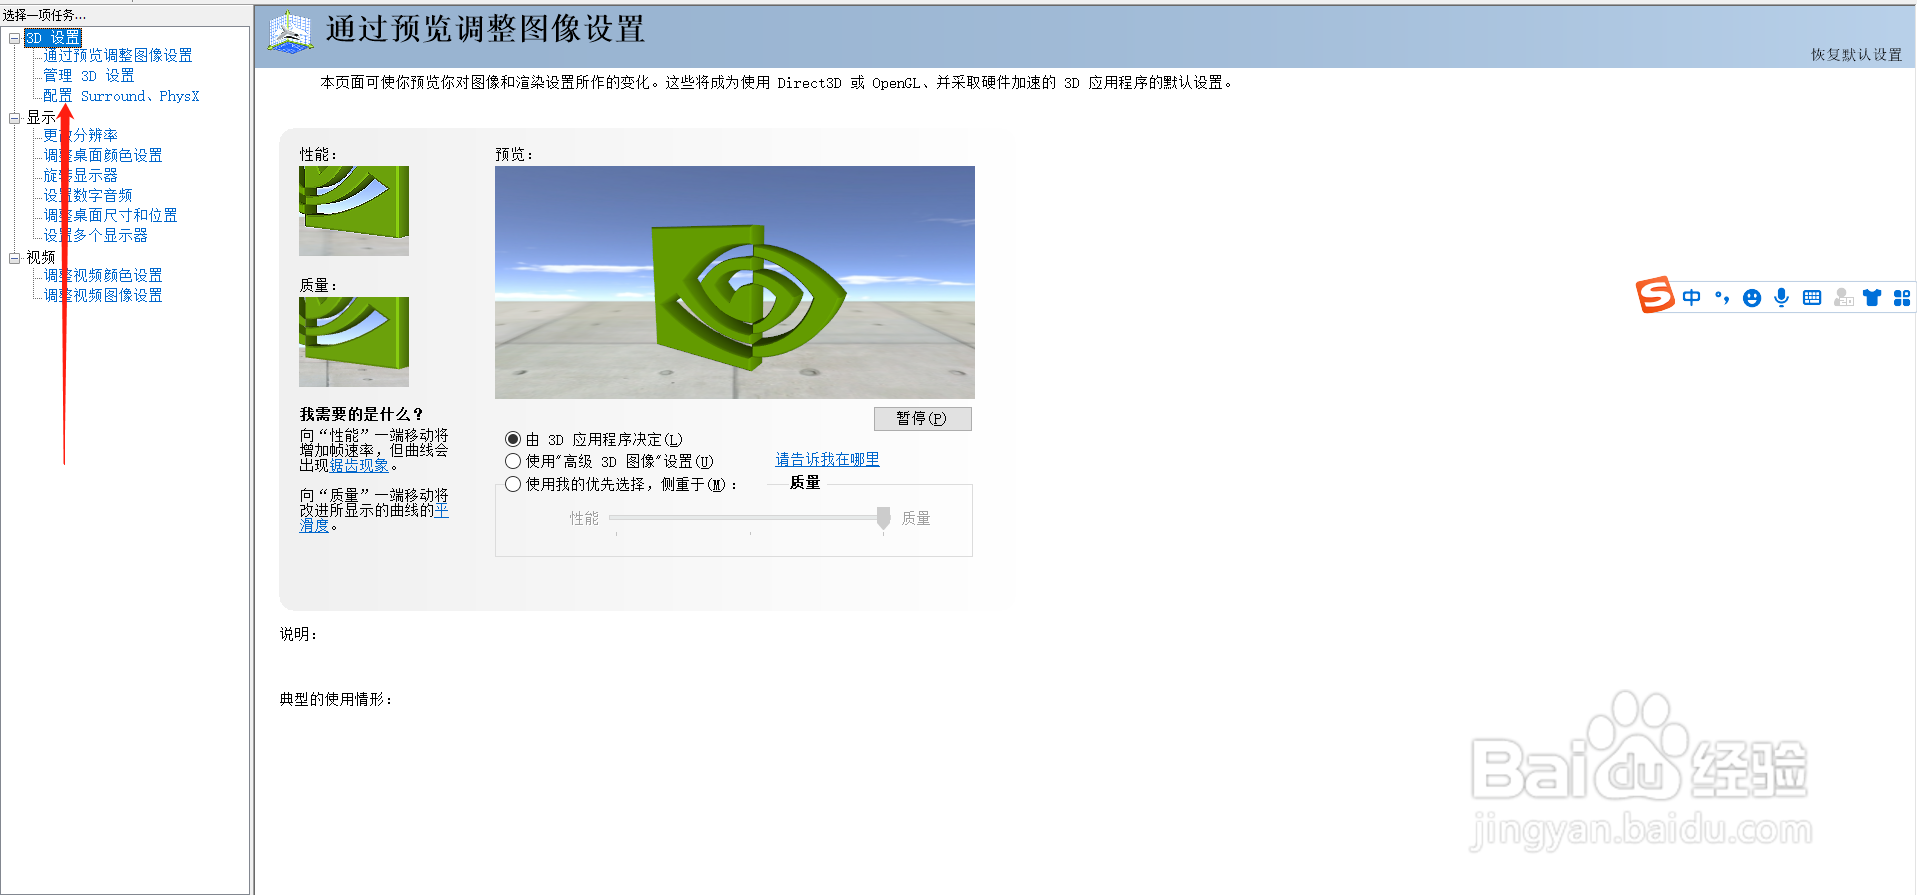Switch Sogou input to Chinese/English mode

click(x=1691, y=298)
